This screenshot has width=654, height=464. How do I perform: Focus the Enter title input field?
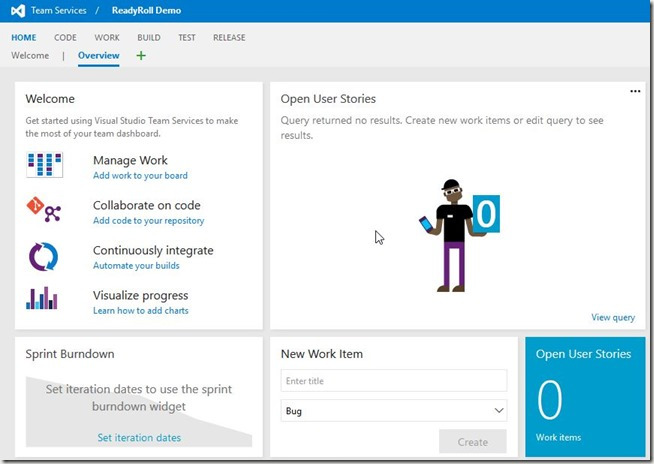coord(394,381)
